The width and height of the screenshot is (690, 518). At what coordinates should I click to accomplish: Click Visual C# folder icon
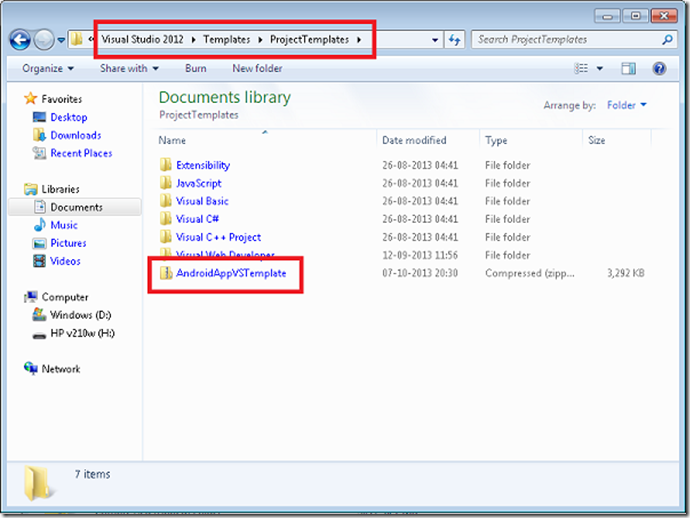166,219
